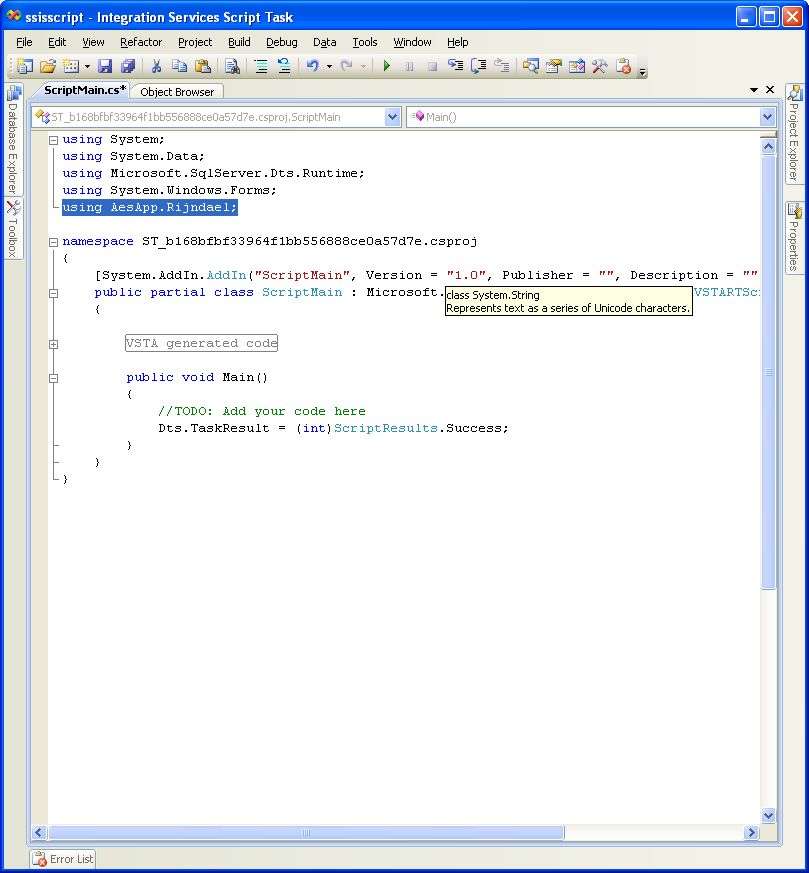Click the Step Out icon
Image resolution: width=809 pixels, height=873 pixels.
(502, 66)
